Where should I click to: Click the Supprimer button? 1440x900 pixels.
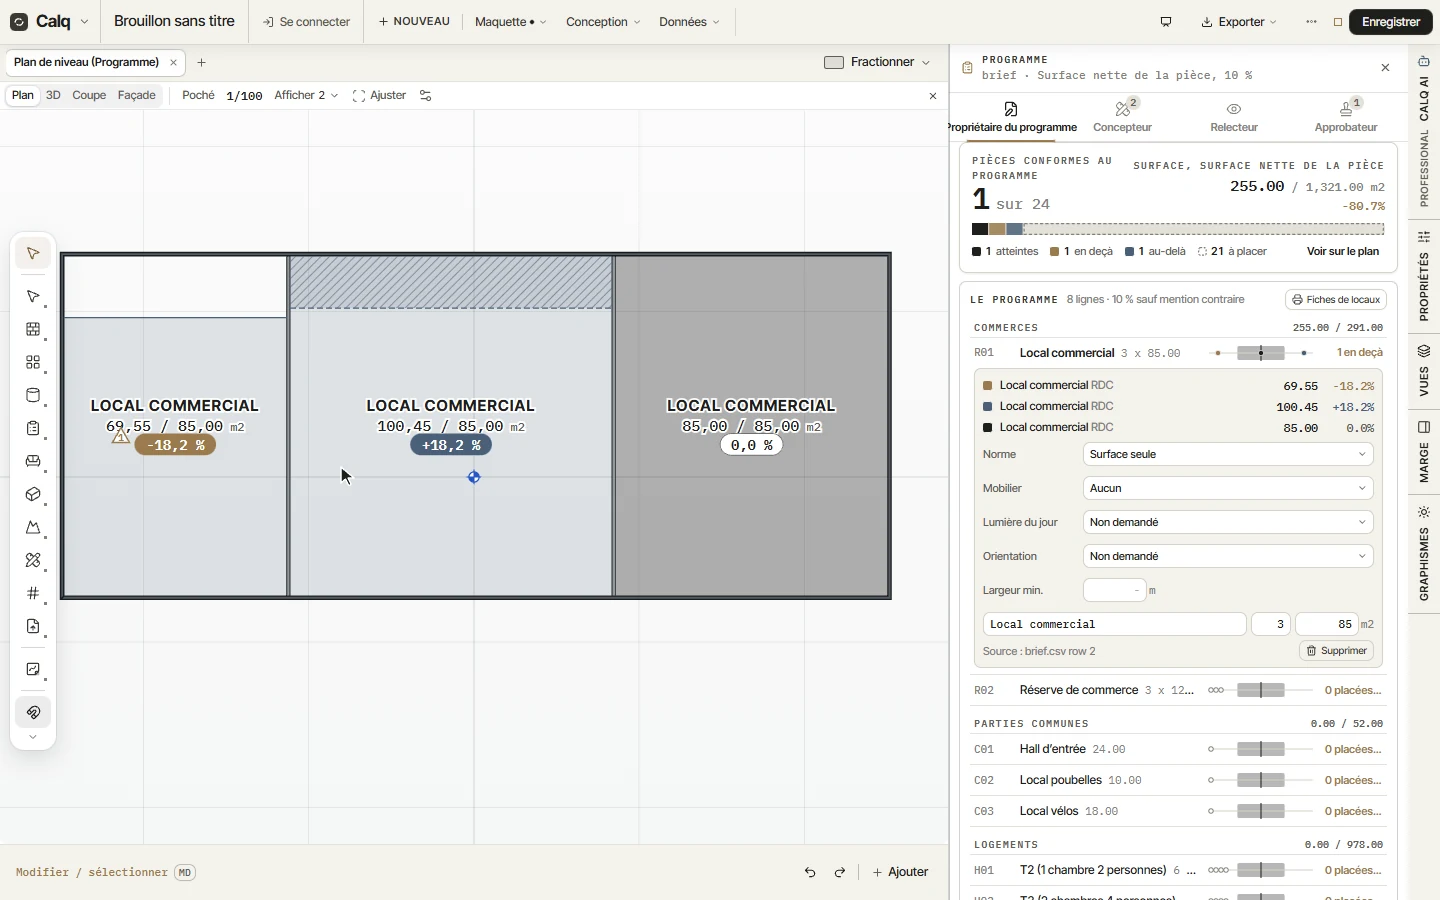[1337, 651]
